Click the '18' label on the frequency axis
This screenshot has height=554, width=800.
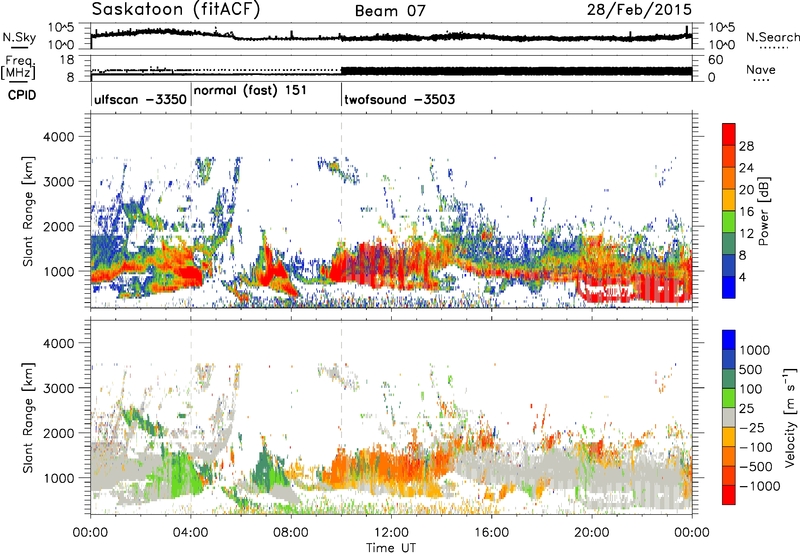67,60
